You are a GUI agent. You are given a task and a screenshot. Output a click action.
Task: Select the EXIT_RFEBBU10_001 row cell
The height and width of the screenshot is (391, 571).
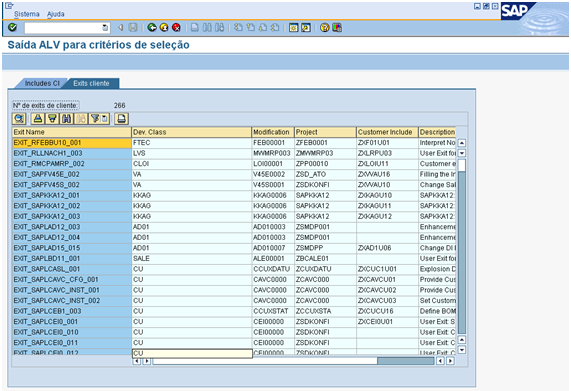pos(72,143)
